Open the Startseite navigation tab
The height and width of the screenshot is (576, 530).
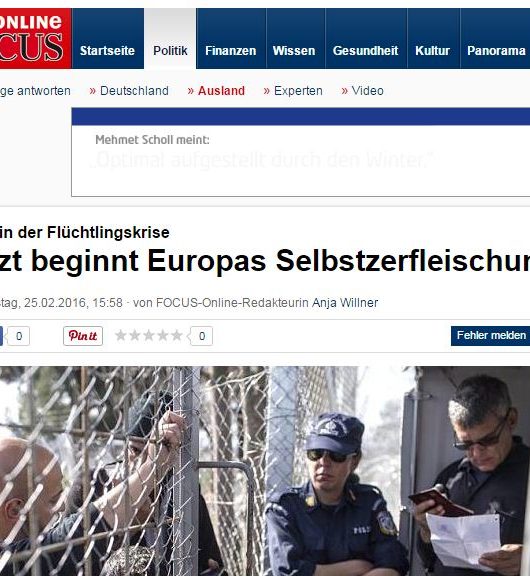(x=108, y=39)
